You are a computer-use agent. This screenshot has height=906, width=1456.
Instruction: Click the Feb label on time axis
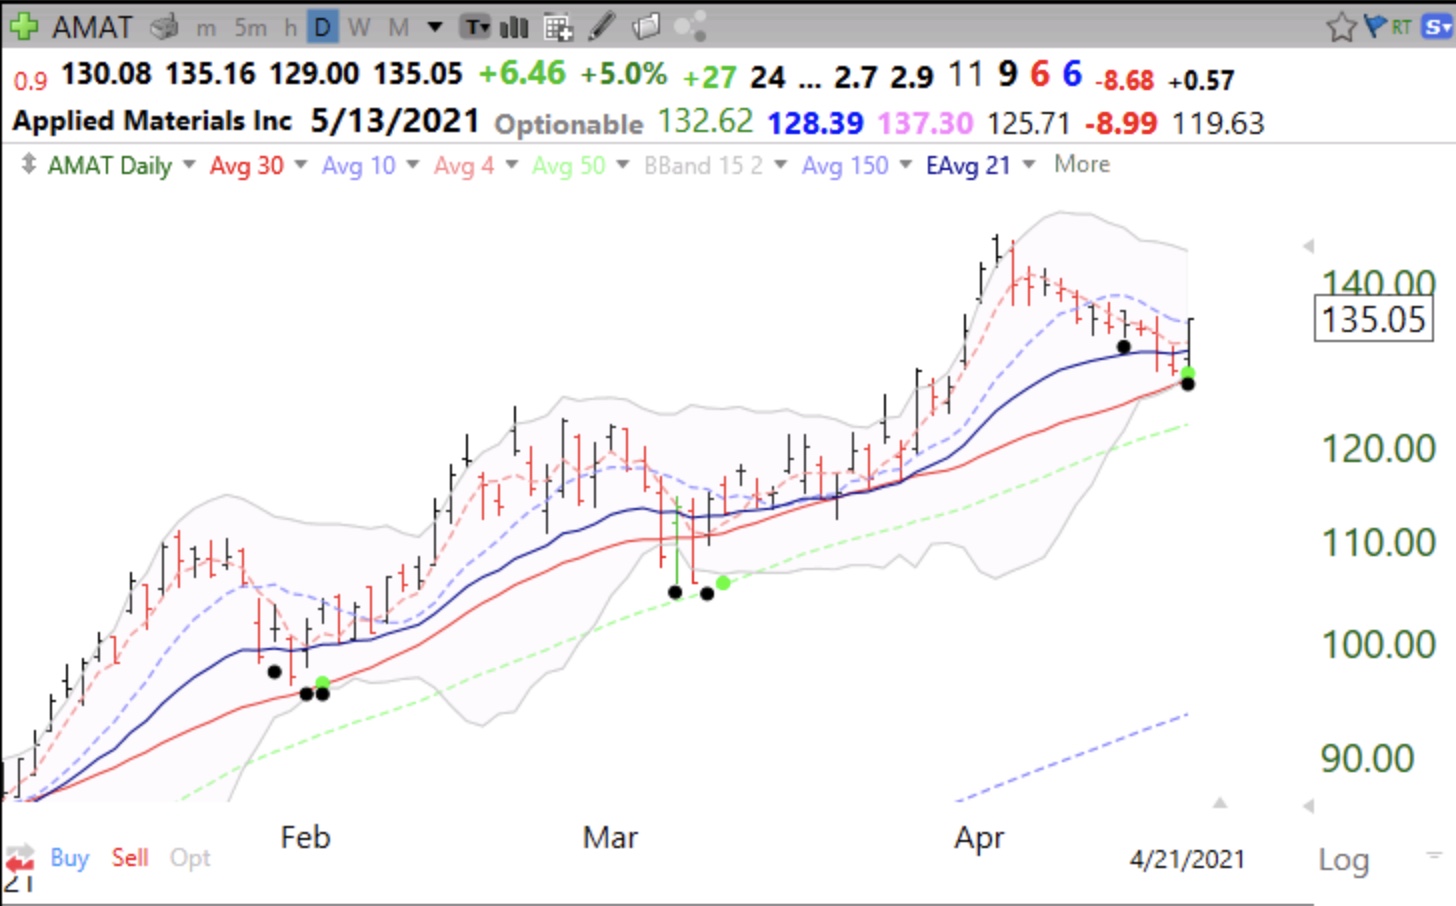pos(305,837)
